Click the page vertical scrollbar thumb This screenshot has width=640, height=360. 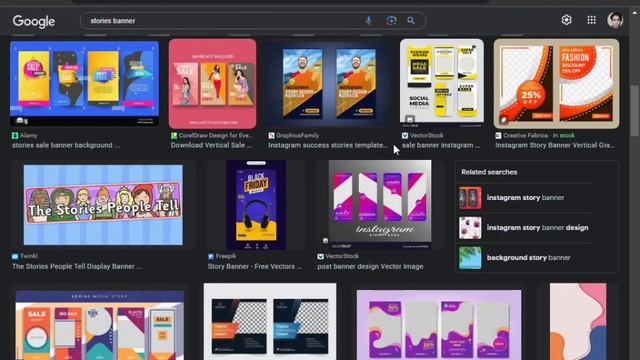pyautogui.click(x=634, y=110)
